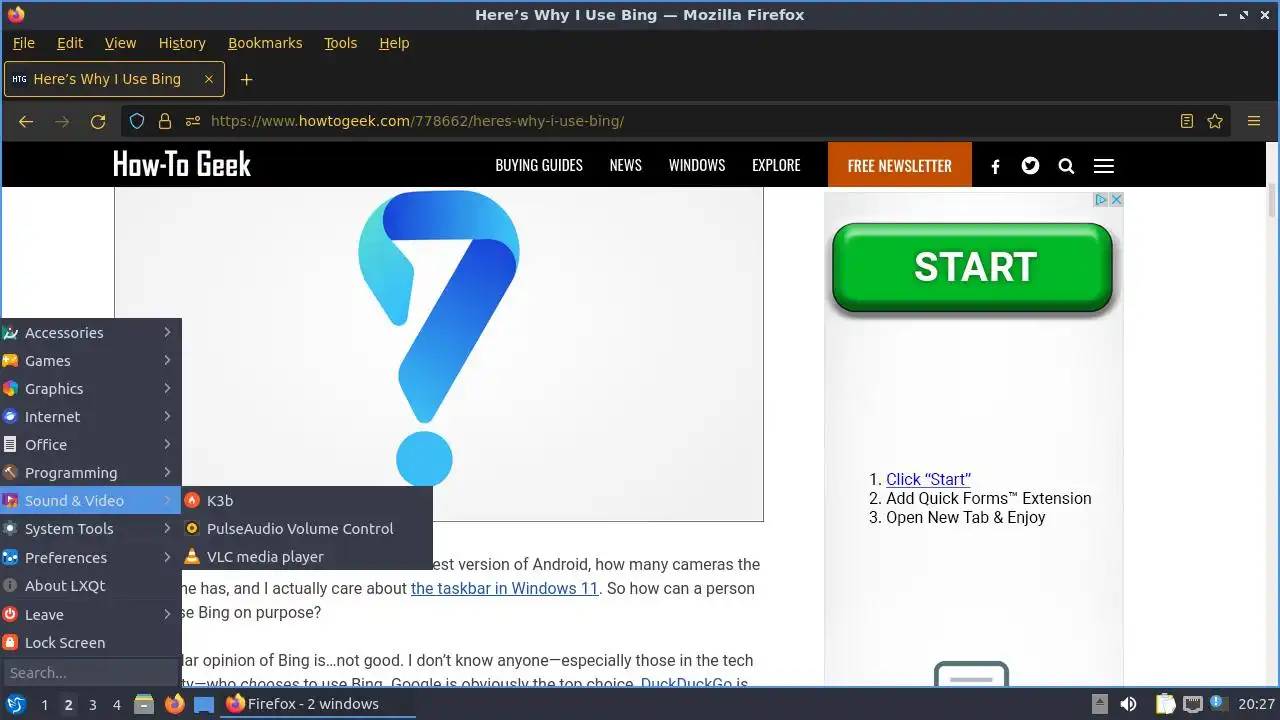Open the Bookmarks menu
This screenshot has width=1280, height=720.
coord(265,43)
